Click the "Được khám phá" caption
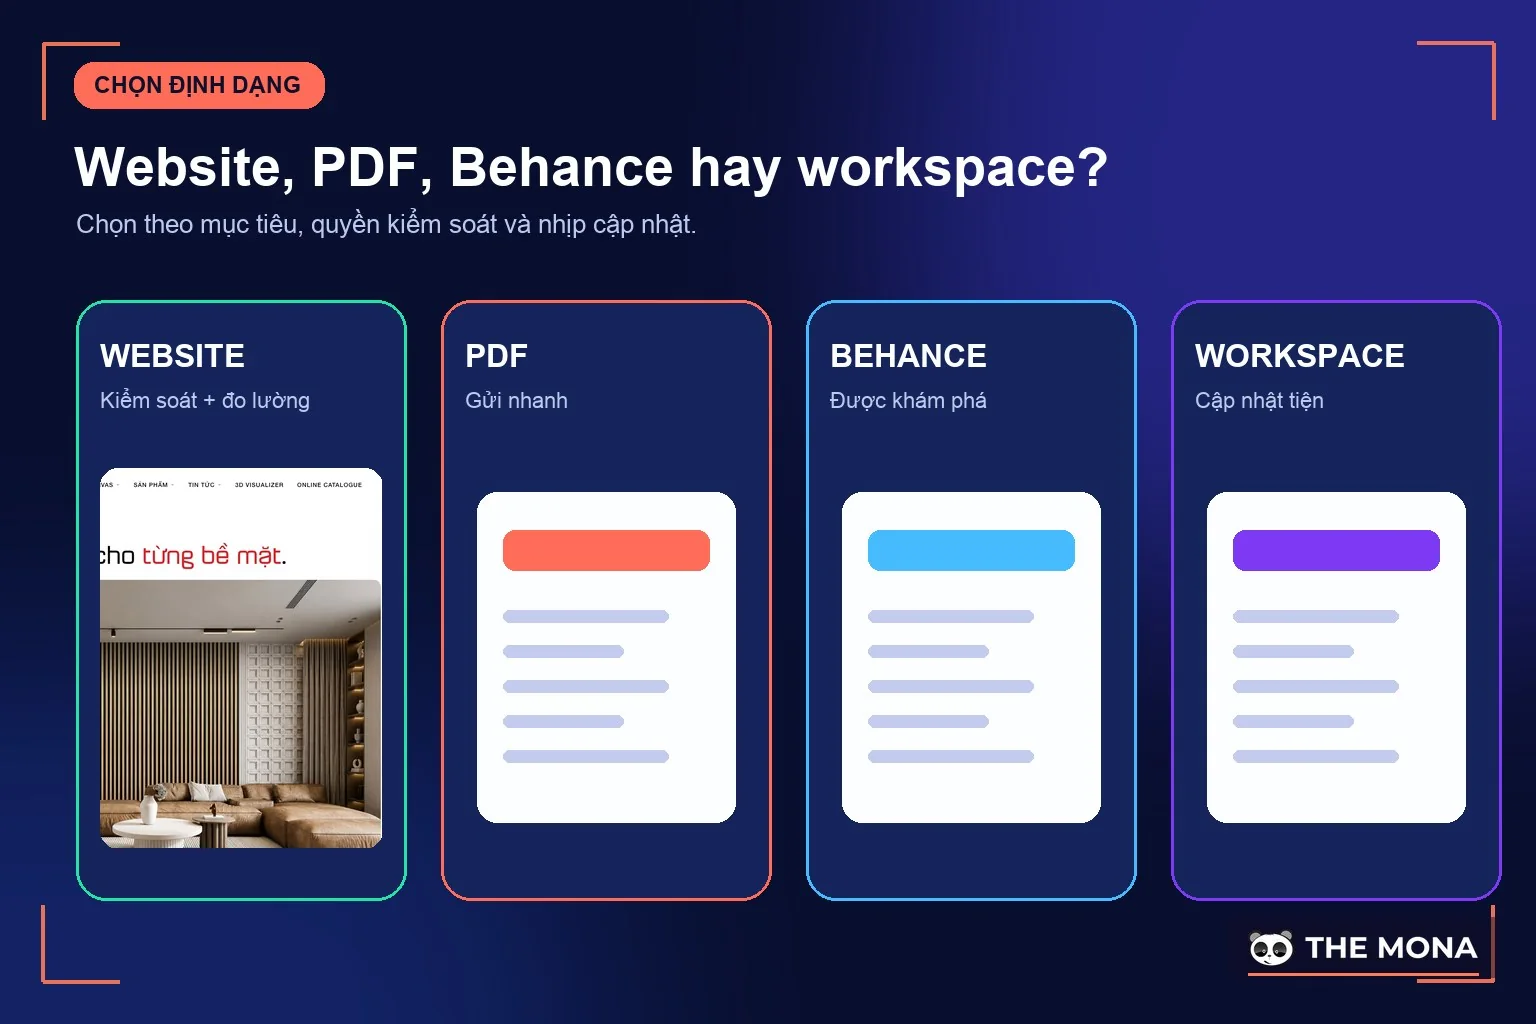 click(x=908, y=400)
